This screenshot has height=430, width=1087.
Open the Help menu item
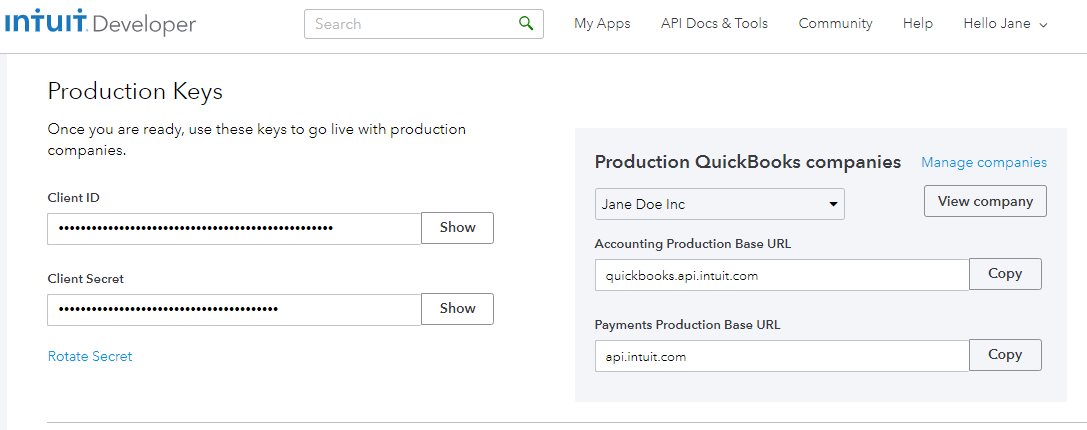coord(917,24)
